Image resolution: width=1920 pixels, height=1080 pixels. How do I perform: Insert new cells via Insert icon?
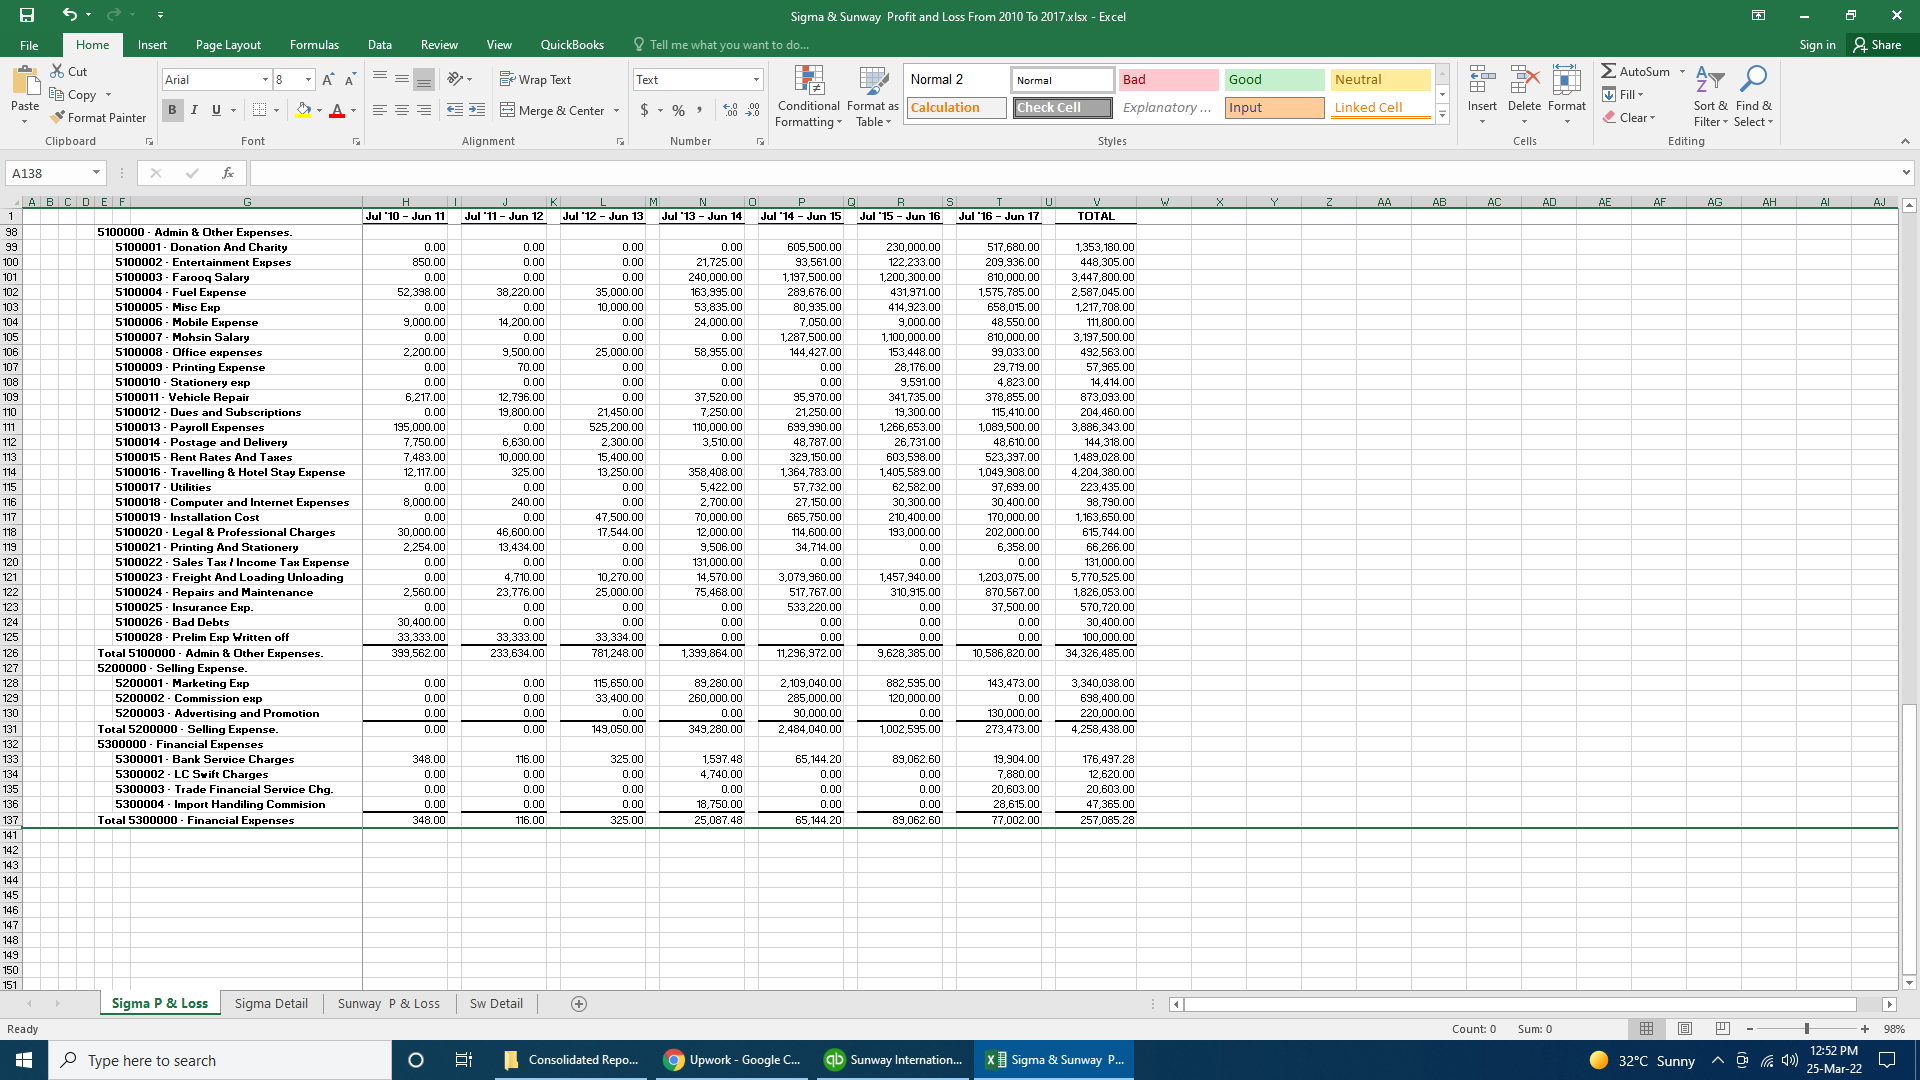coord(1482,95)
